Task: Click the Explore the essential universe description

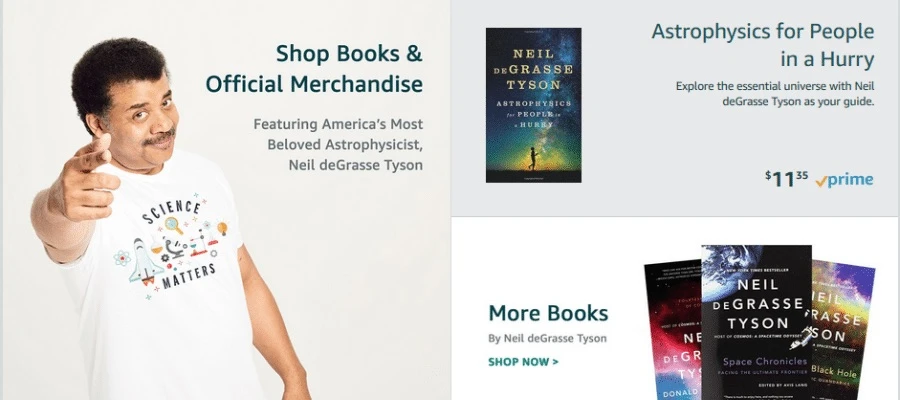Action: tap(775, 94)
